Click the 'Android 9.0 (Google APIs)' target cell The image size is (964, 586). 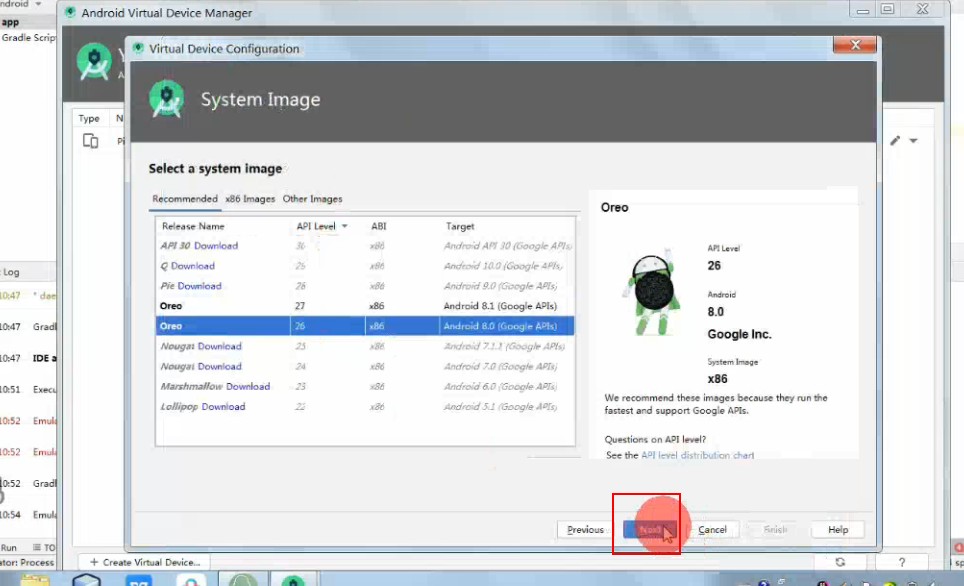[x=500, y=286]
